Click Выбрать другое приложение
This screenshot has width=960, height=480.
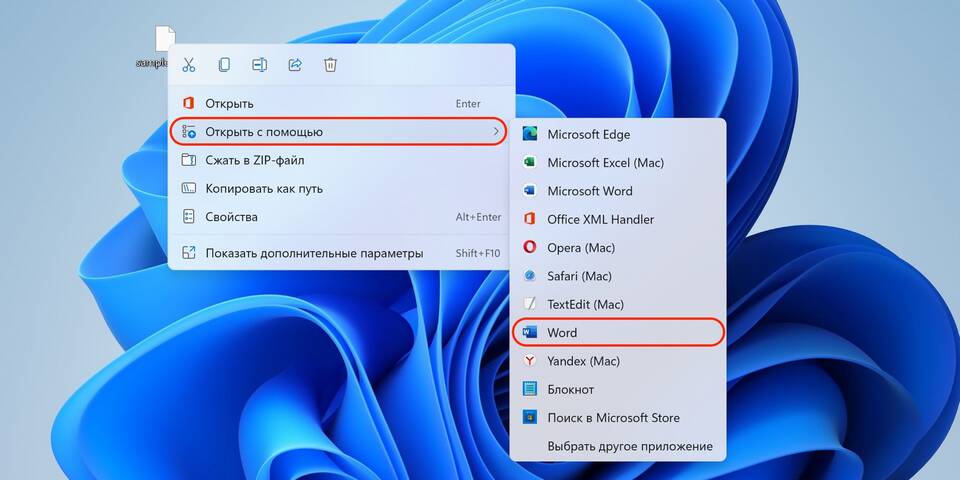(618, 446)
